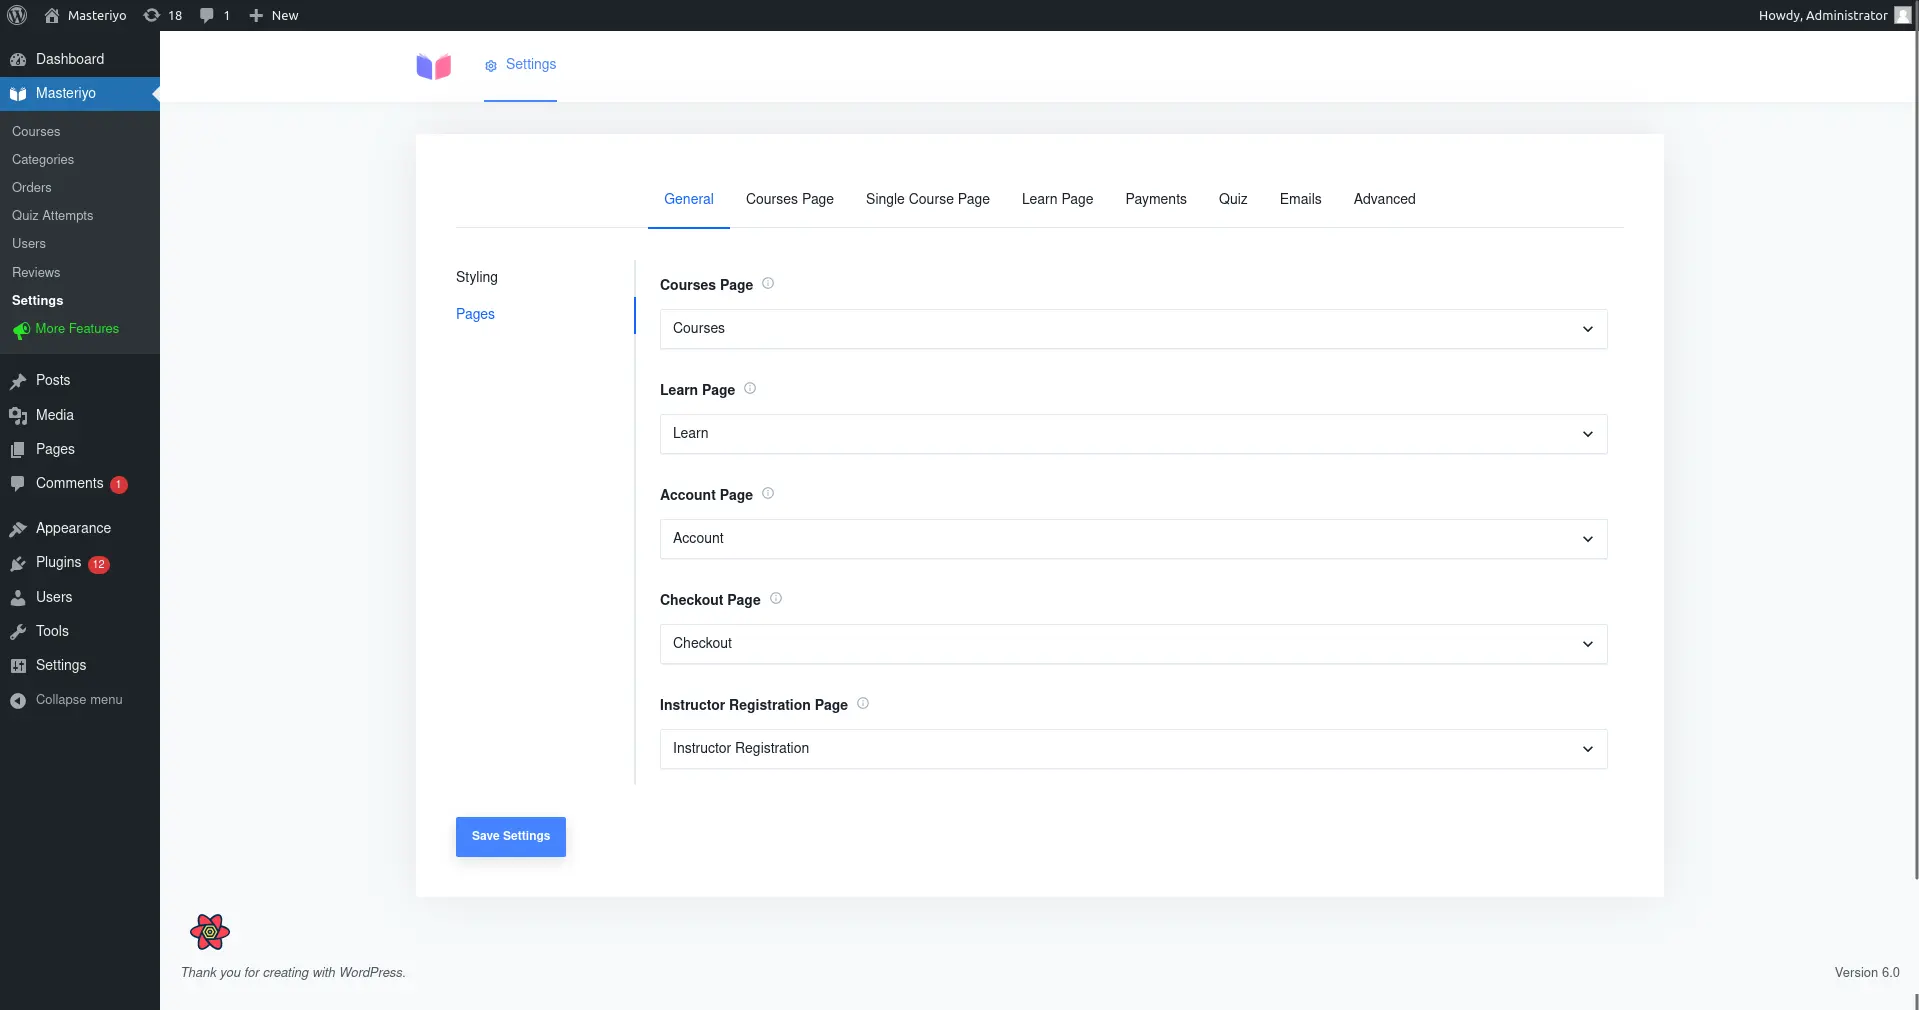Click the React Query devtools flower icon
The image size is (1919, 1010).
coord(210,932)
